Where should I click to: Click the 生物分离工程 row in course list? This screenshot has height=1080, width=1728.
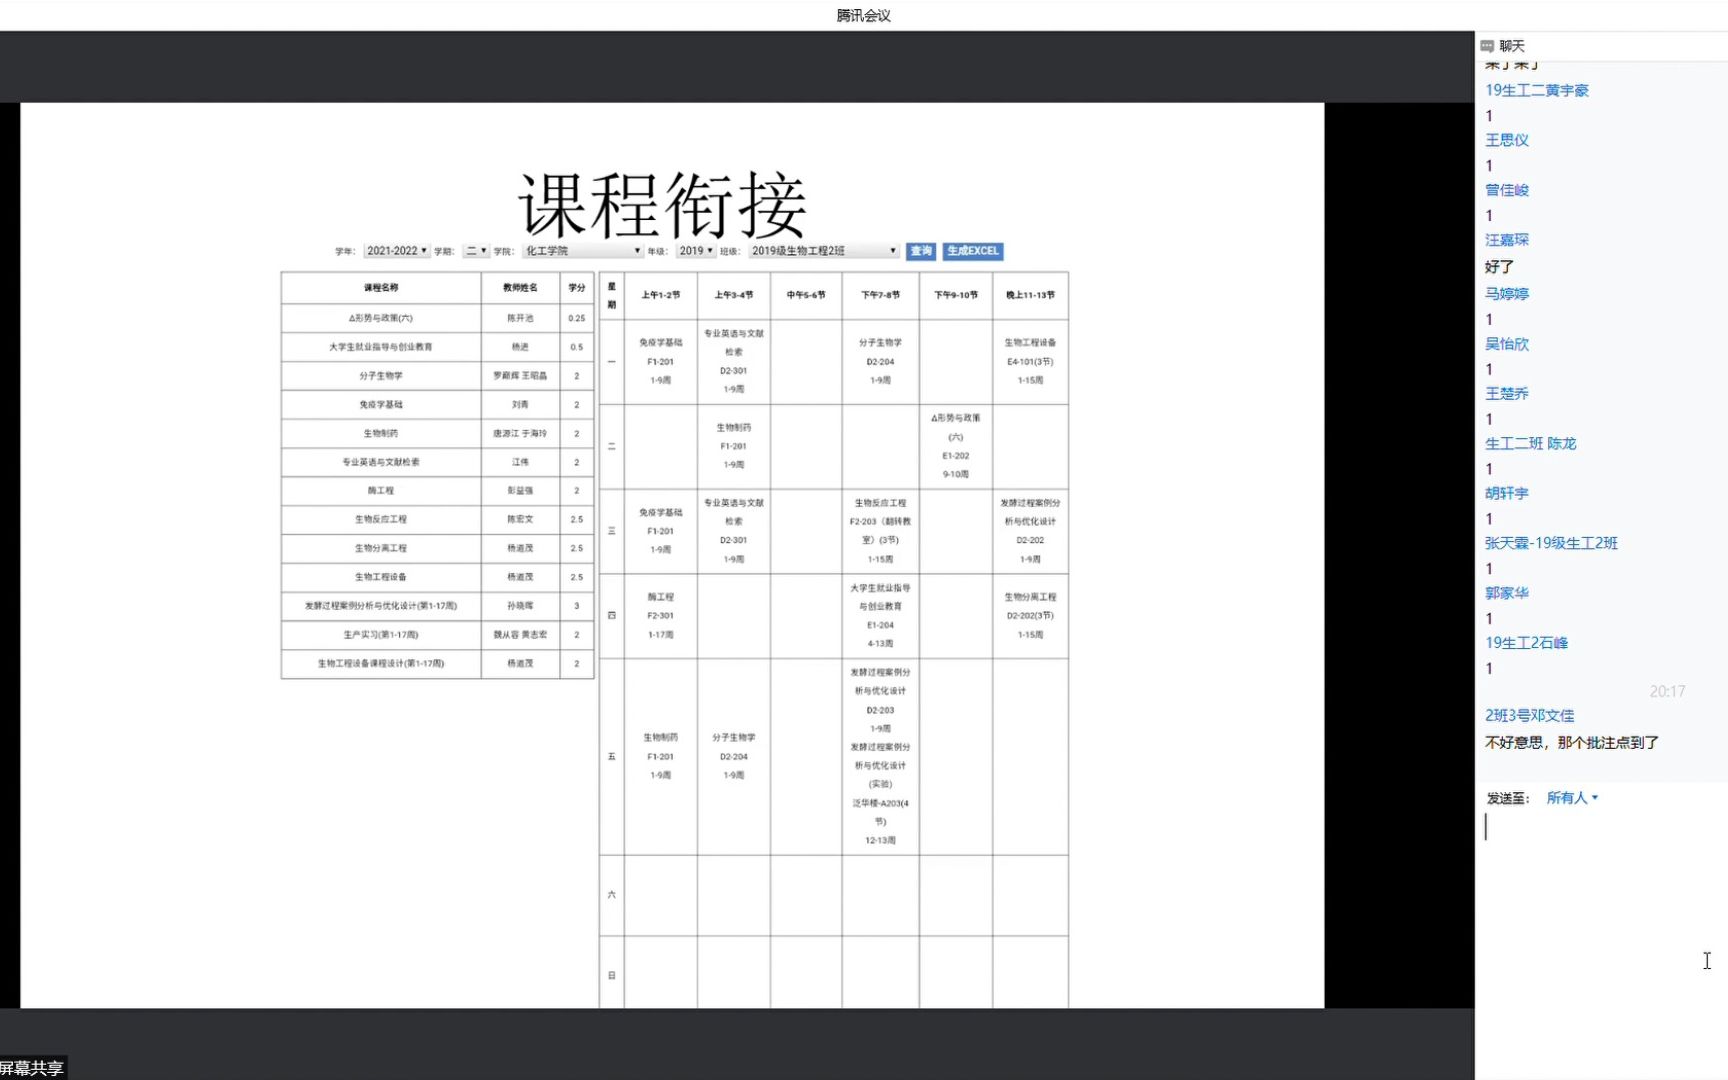click(437, 548)
